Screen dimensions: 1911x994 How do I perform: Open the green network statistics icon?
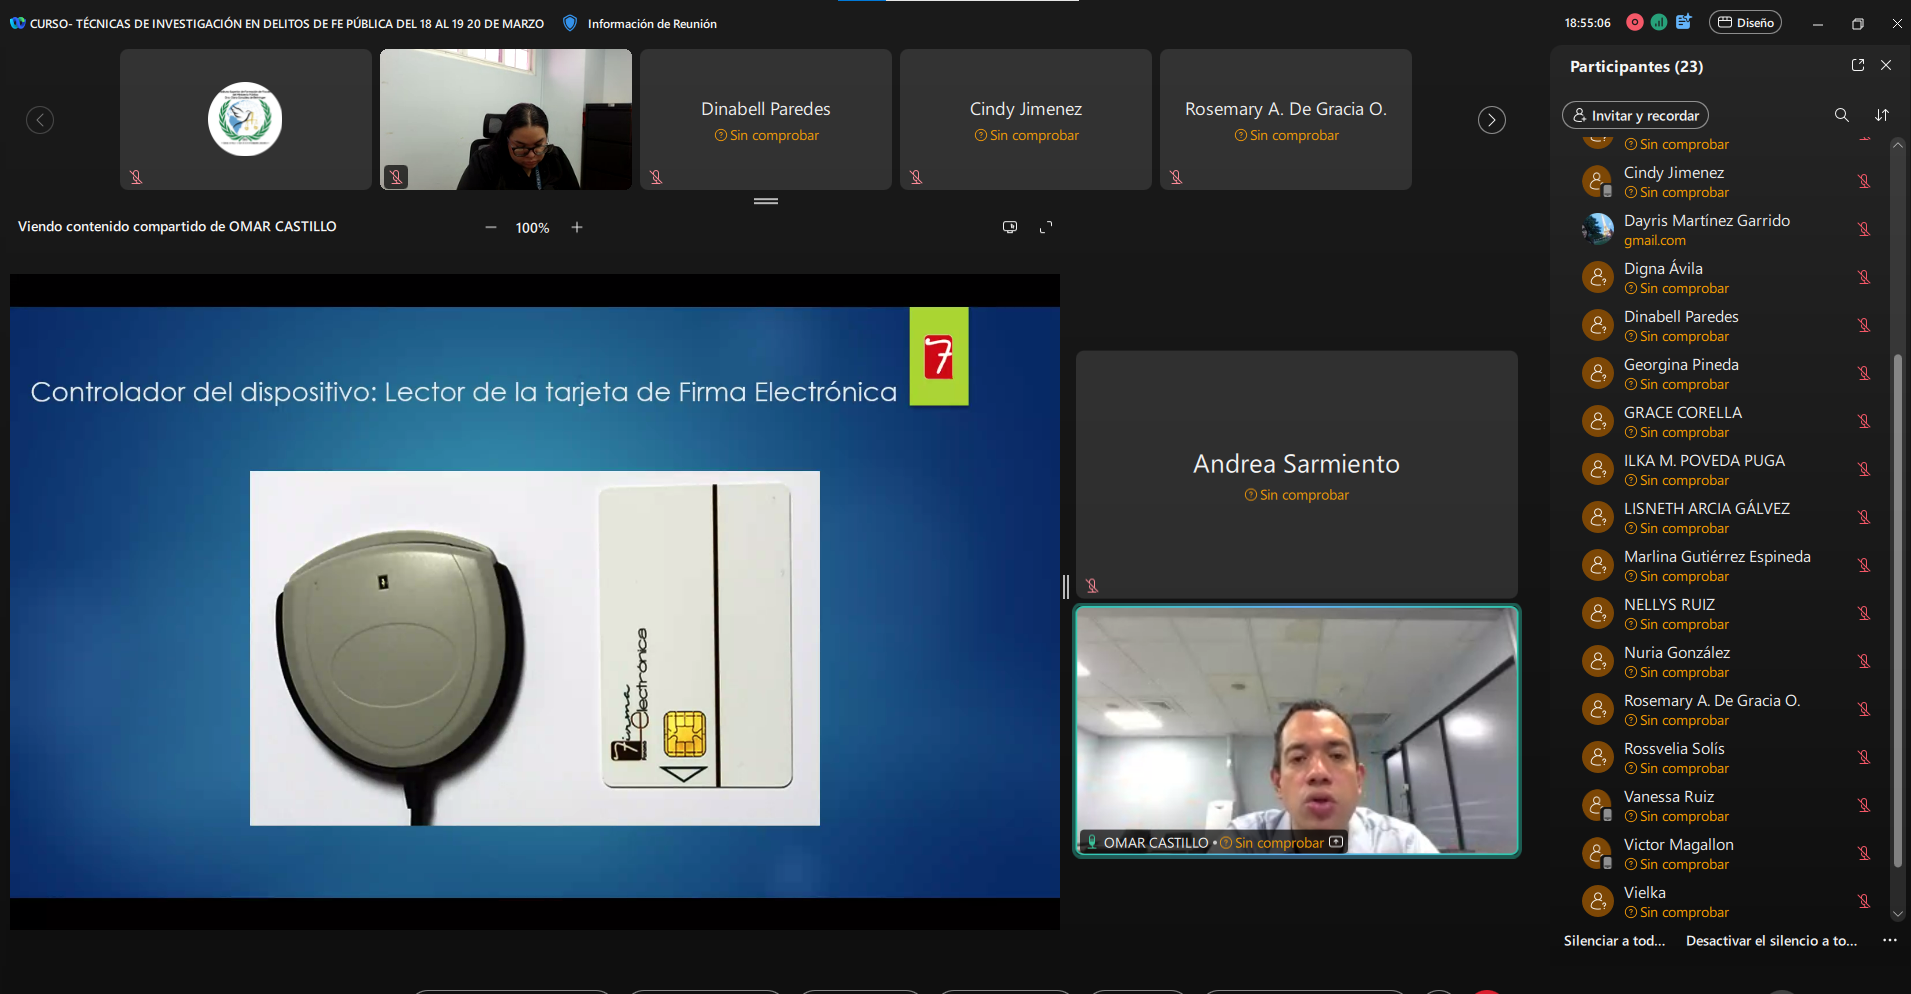tap(1659, 22)
